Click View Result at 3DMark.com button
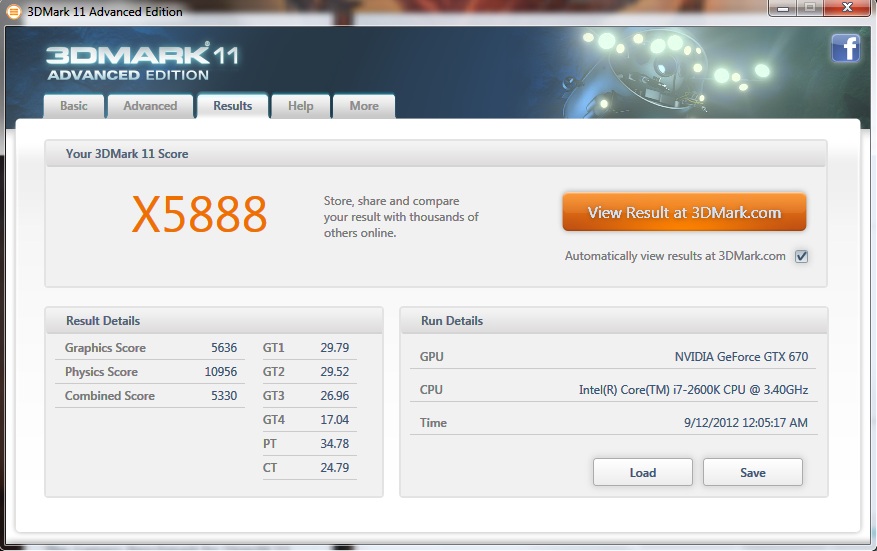This screenshot has width=877, height=551. point(684,213)
